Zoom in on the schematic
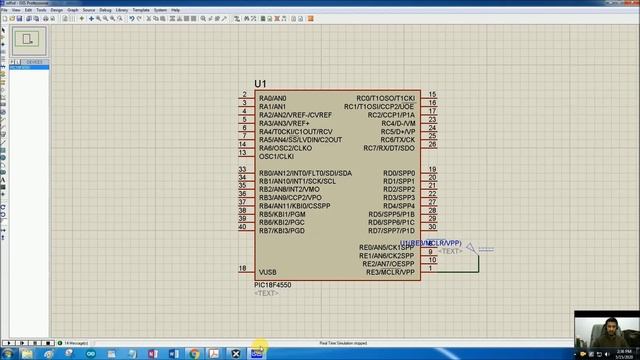Viewport: 640px width, 360px height. pos(98,19)
